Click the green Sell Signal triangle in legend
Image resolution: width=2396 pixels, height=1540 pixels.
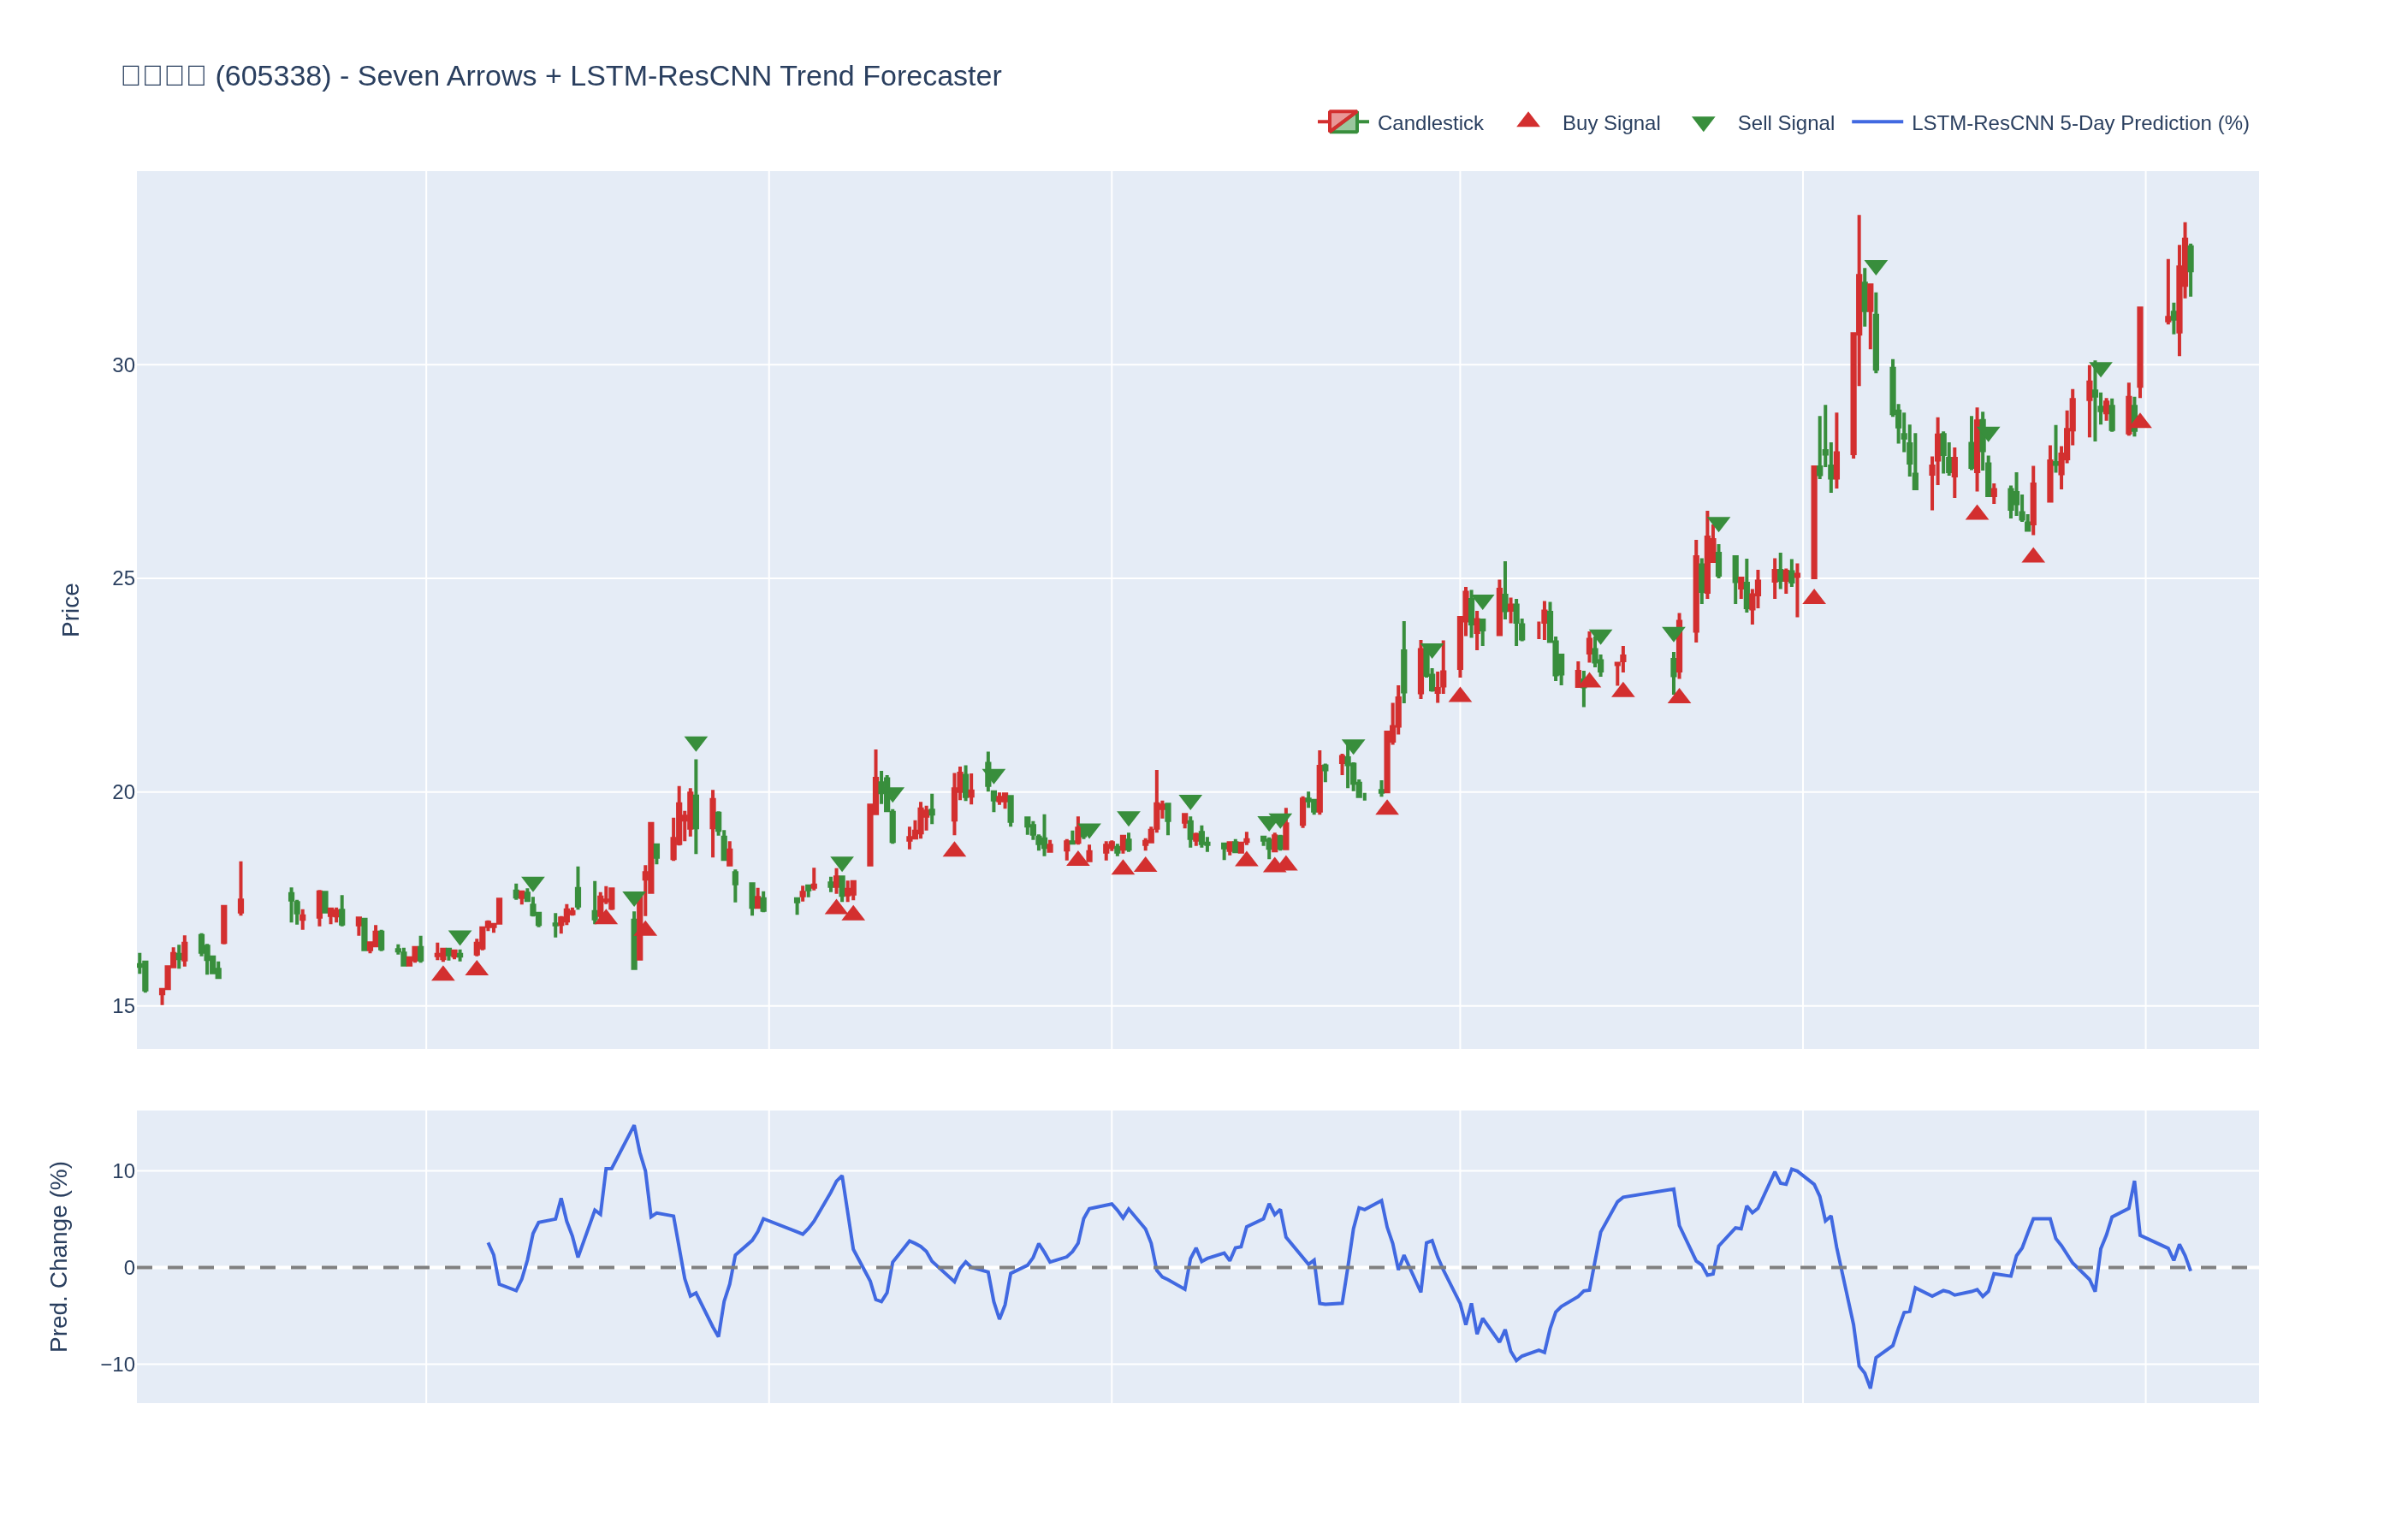pyautogui.click(x=1703, y=124)
